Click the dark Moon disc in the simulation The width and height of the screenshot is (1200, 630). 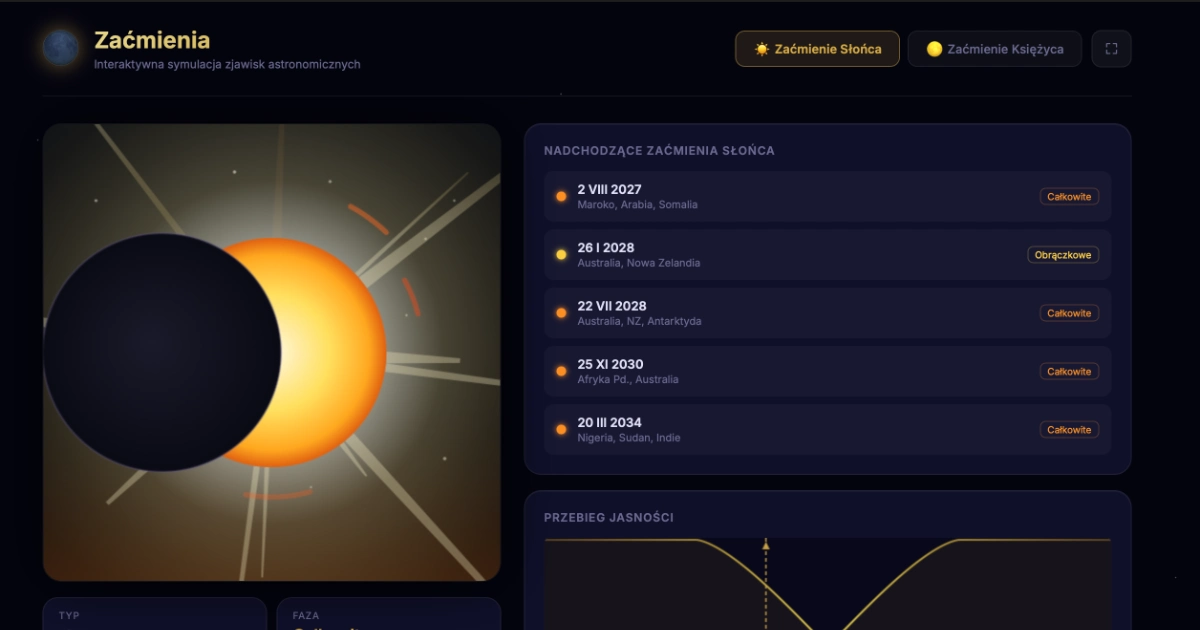[161, 352]
